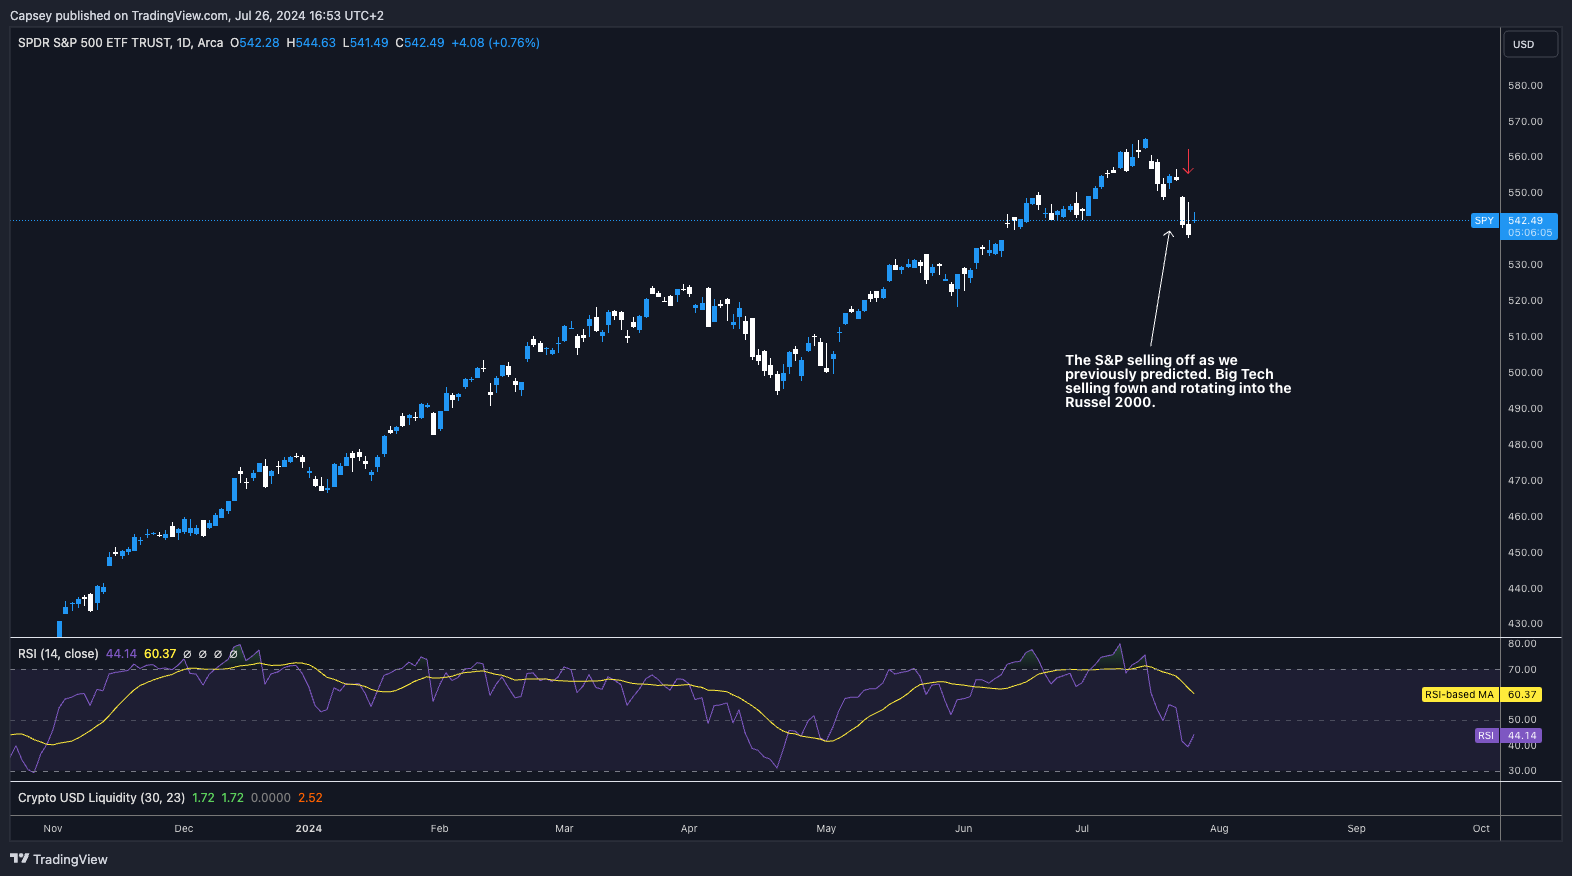Click the Dec label on time axis

pos(184,828)
